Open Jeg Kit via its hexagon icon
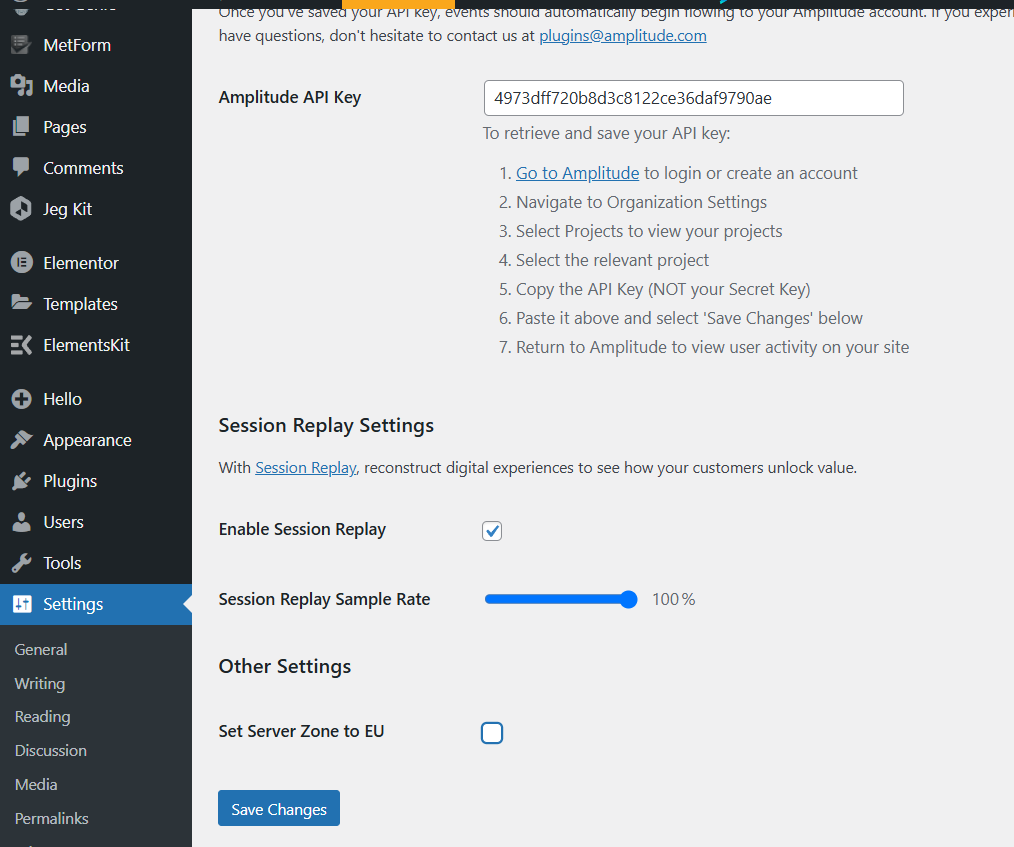This screenshot has width=1014, height=847. pos(21,209)
